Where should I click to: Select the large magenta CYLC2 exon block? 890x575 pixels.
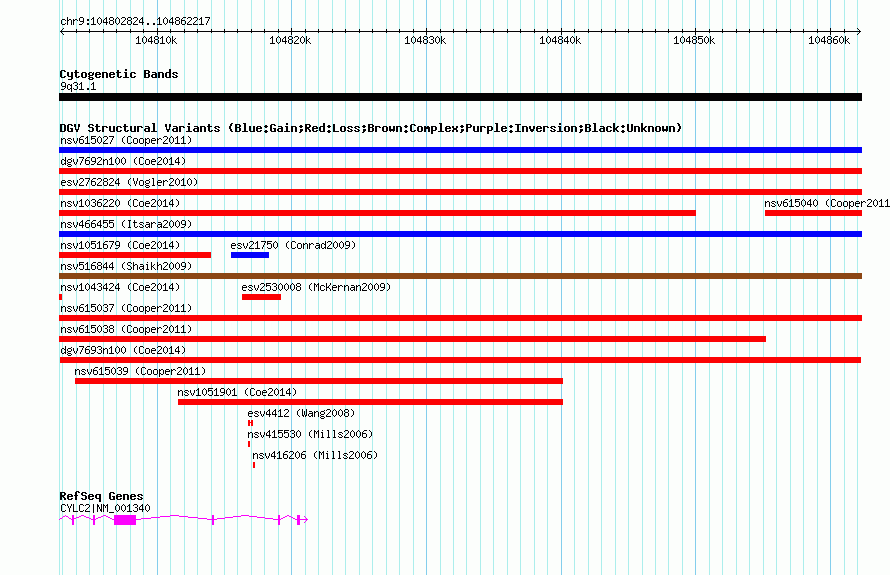pyautogui.click(x=125, y=520)
